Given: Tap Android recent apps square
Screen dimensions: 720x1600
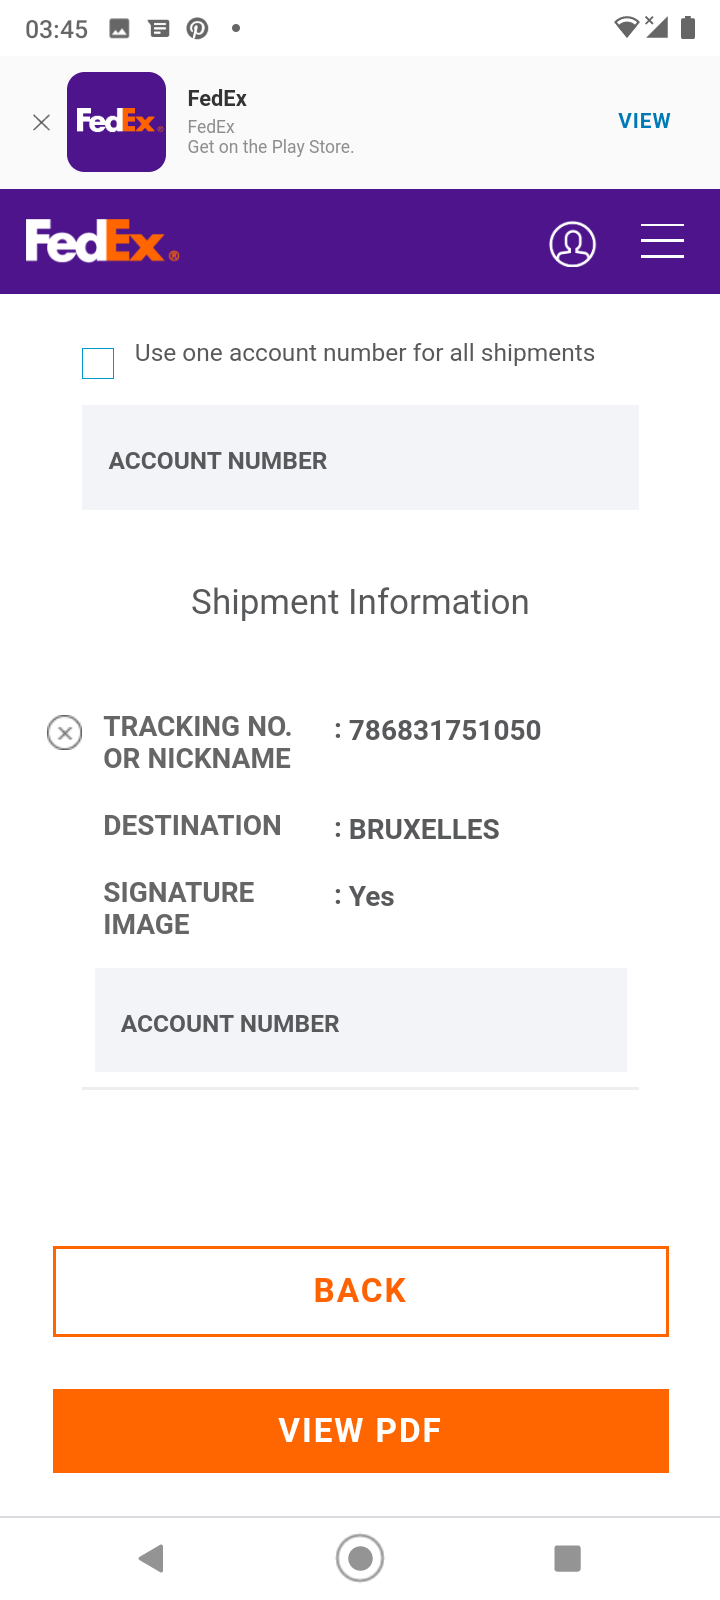Looking at the screenshot, I should pos(567,1558).
